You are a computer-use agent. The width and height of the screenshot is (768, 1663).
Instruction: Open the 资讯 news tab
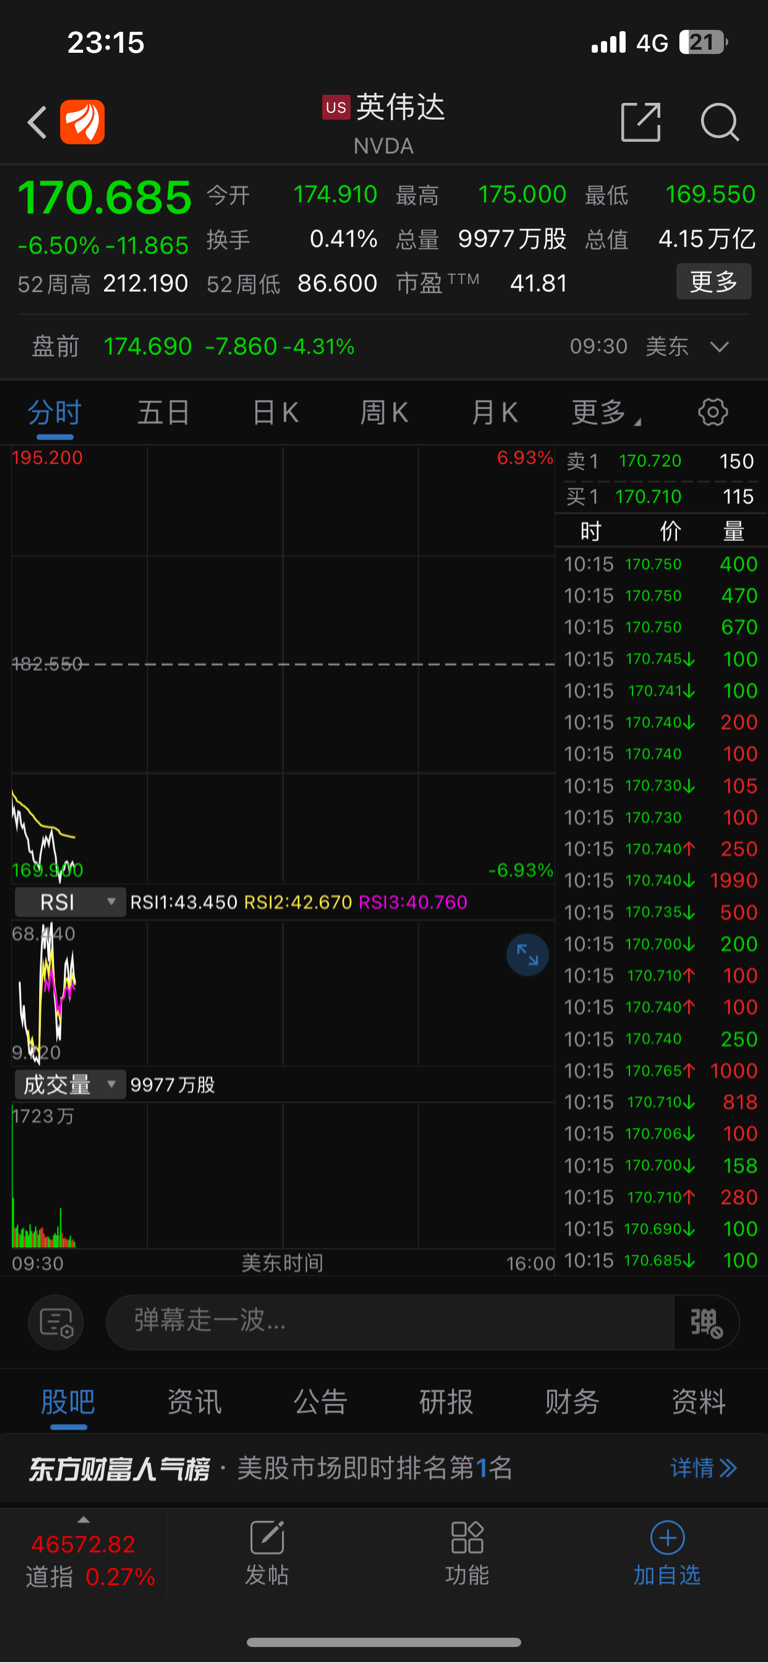pyautogui.click(x=194, y=1402)
